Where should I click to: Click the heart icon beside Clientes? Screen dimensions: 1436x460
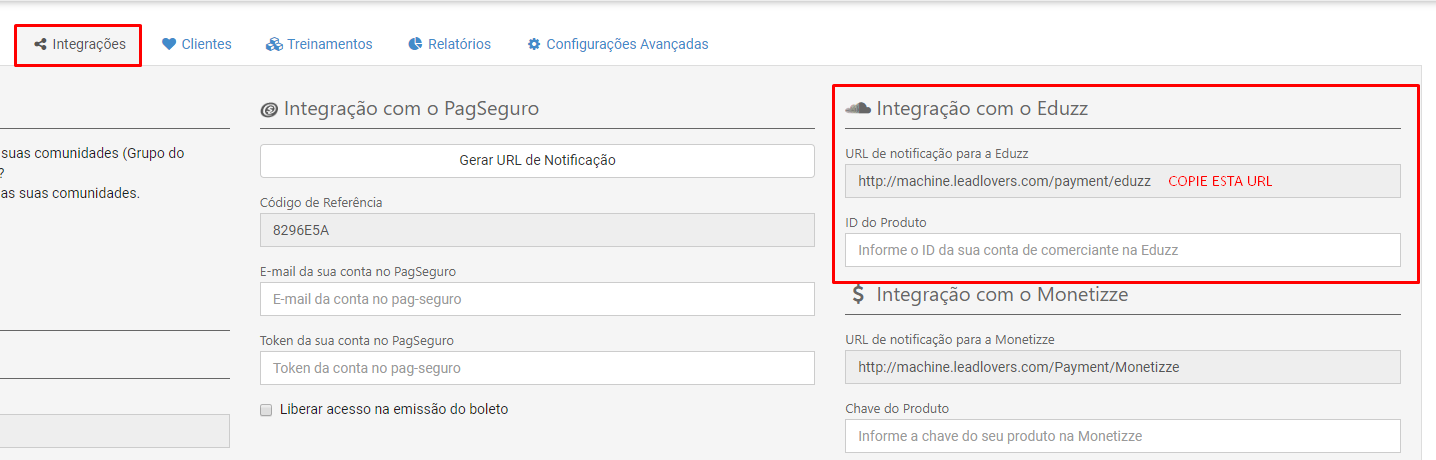[169, 44]
